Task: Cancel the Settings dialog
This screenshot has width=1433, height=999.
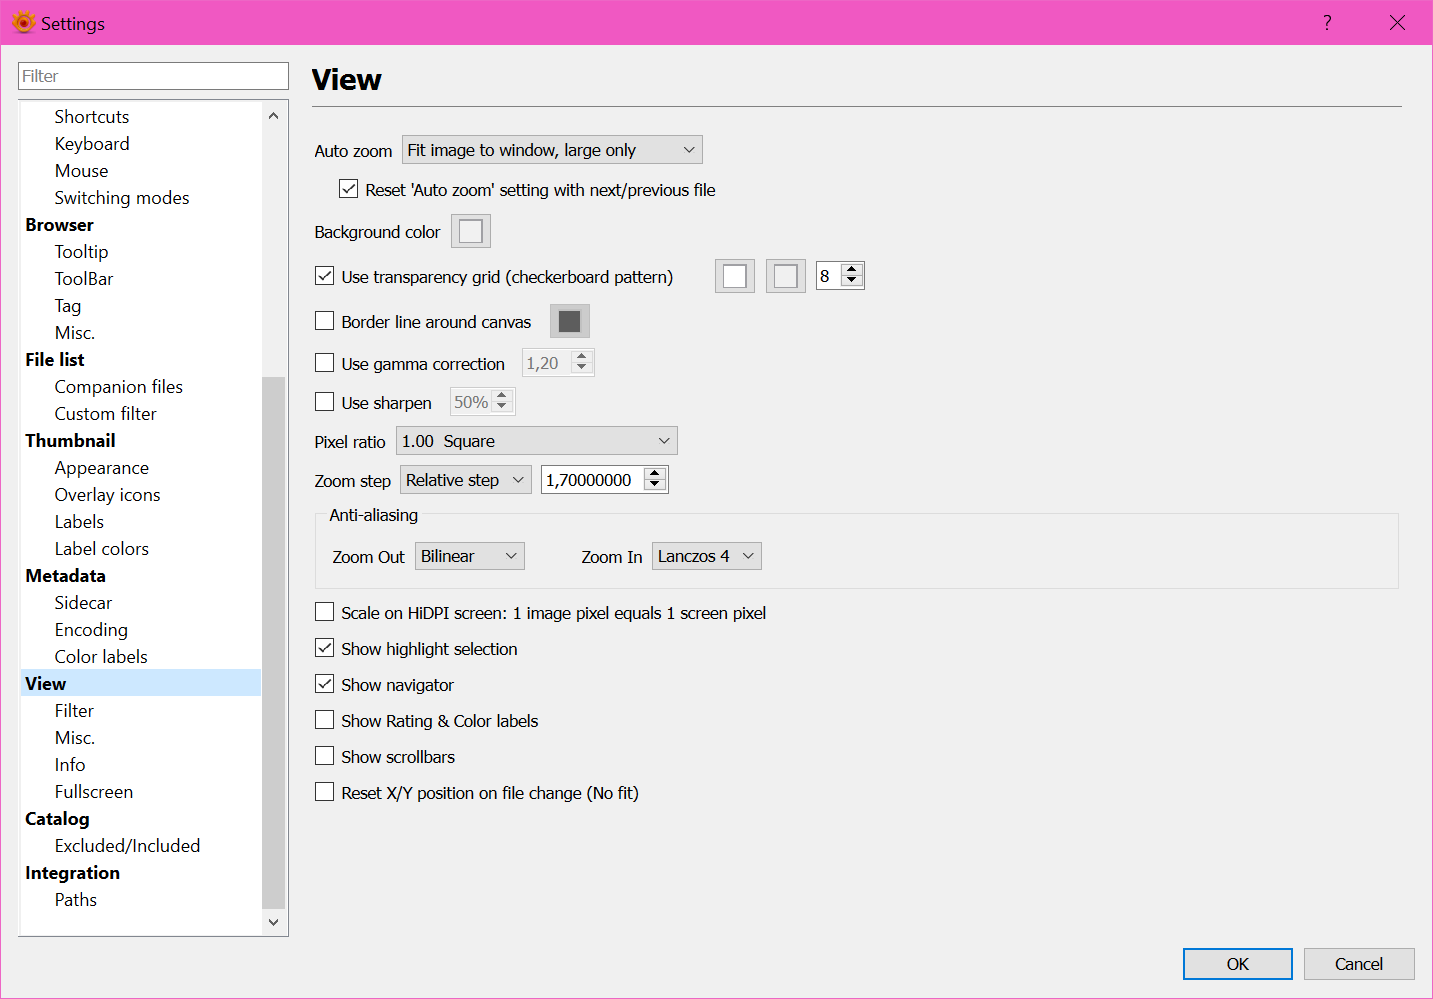Action: [1359, 963]
